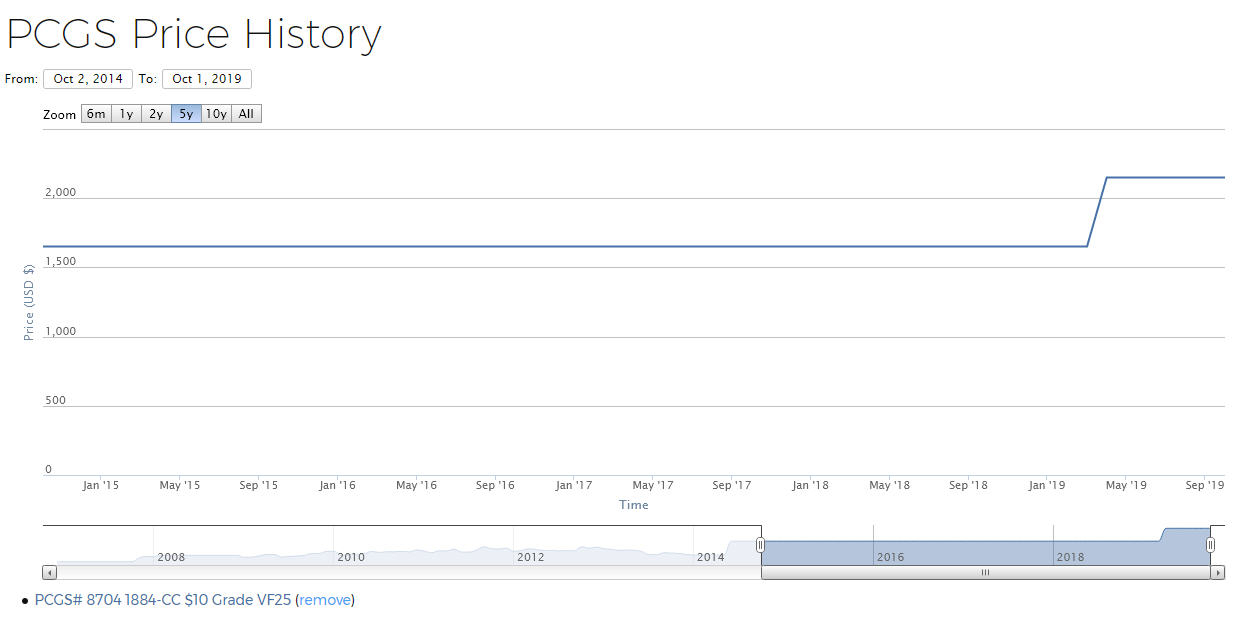Click the left scroll arrow of navigator
The height and width of the screenshot is (636, 1245).
point(50,573)
